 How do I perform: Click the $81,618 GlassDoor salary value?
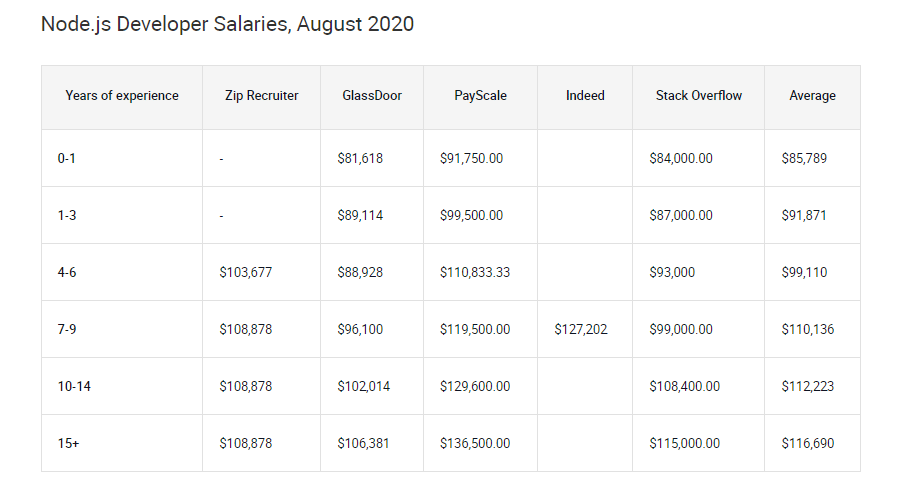click(360, 158)
